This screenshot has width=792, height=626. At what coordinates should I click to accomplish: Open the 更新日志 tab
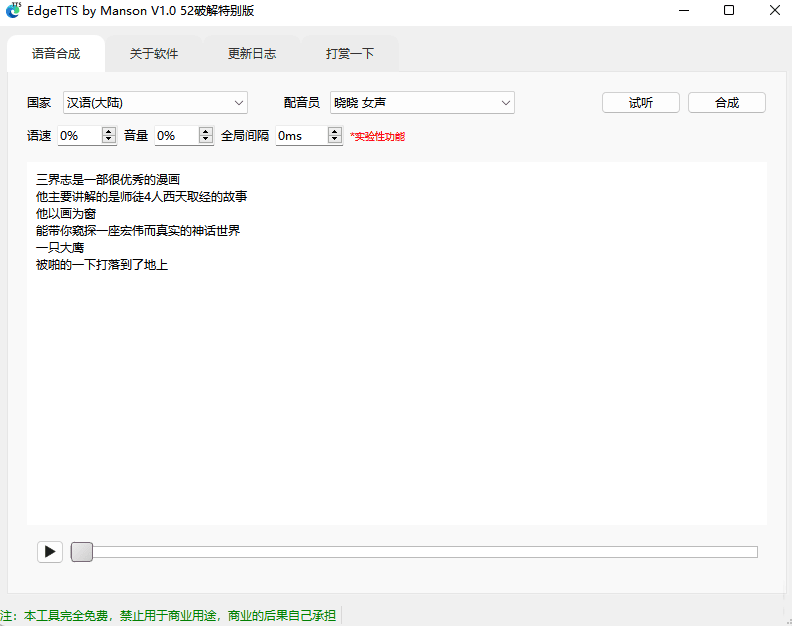pyautogui.click(x=252, y=54)
